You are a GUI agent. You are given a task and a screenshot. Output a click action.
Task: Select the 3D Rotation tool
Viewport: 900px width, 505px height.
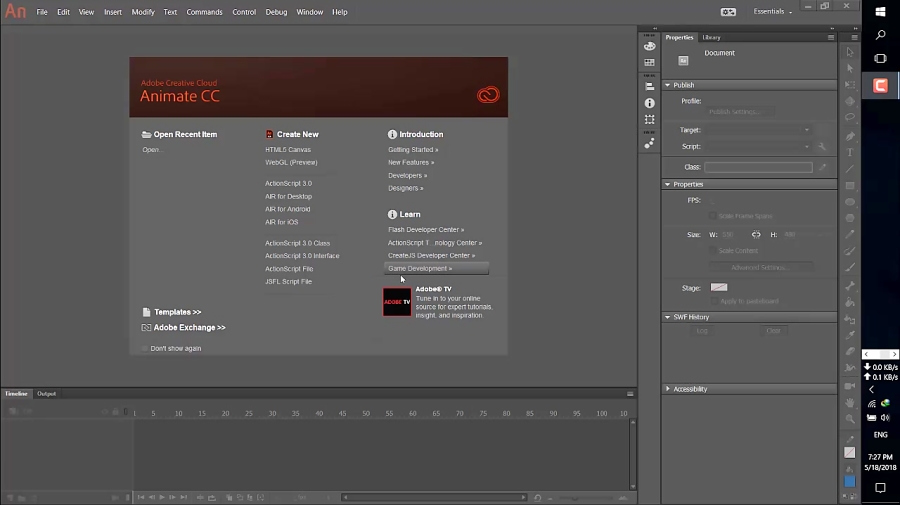(850, 102)
